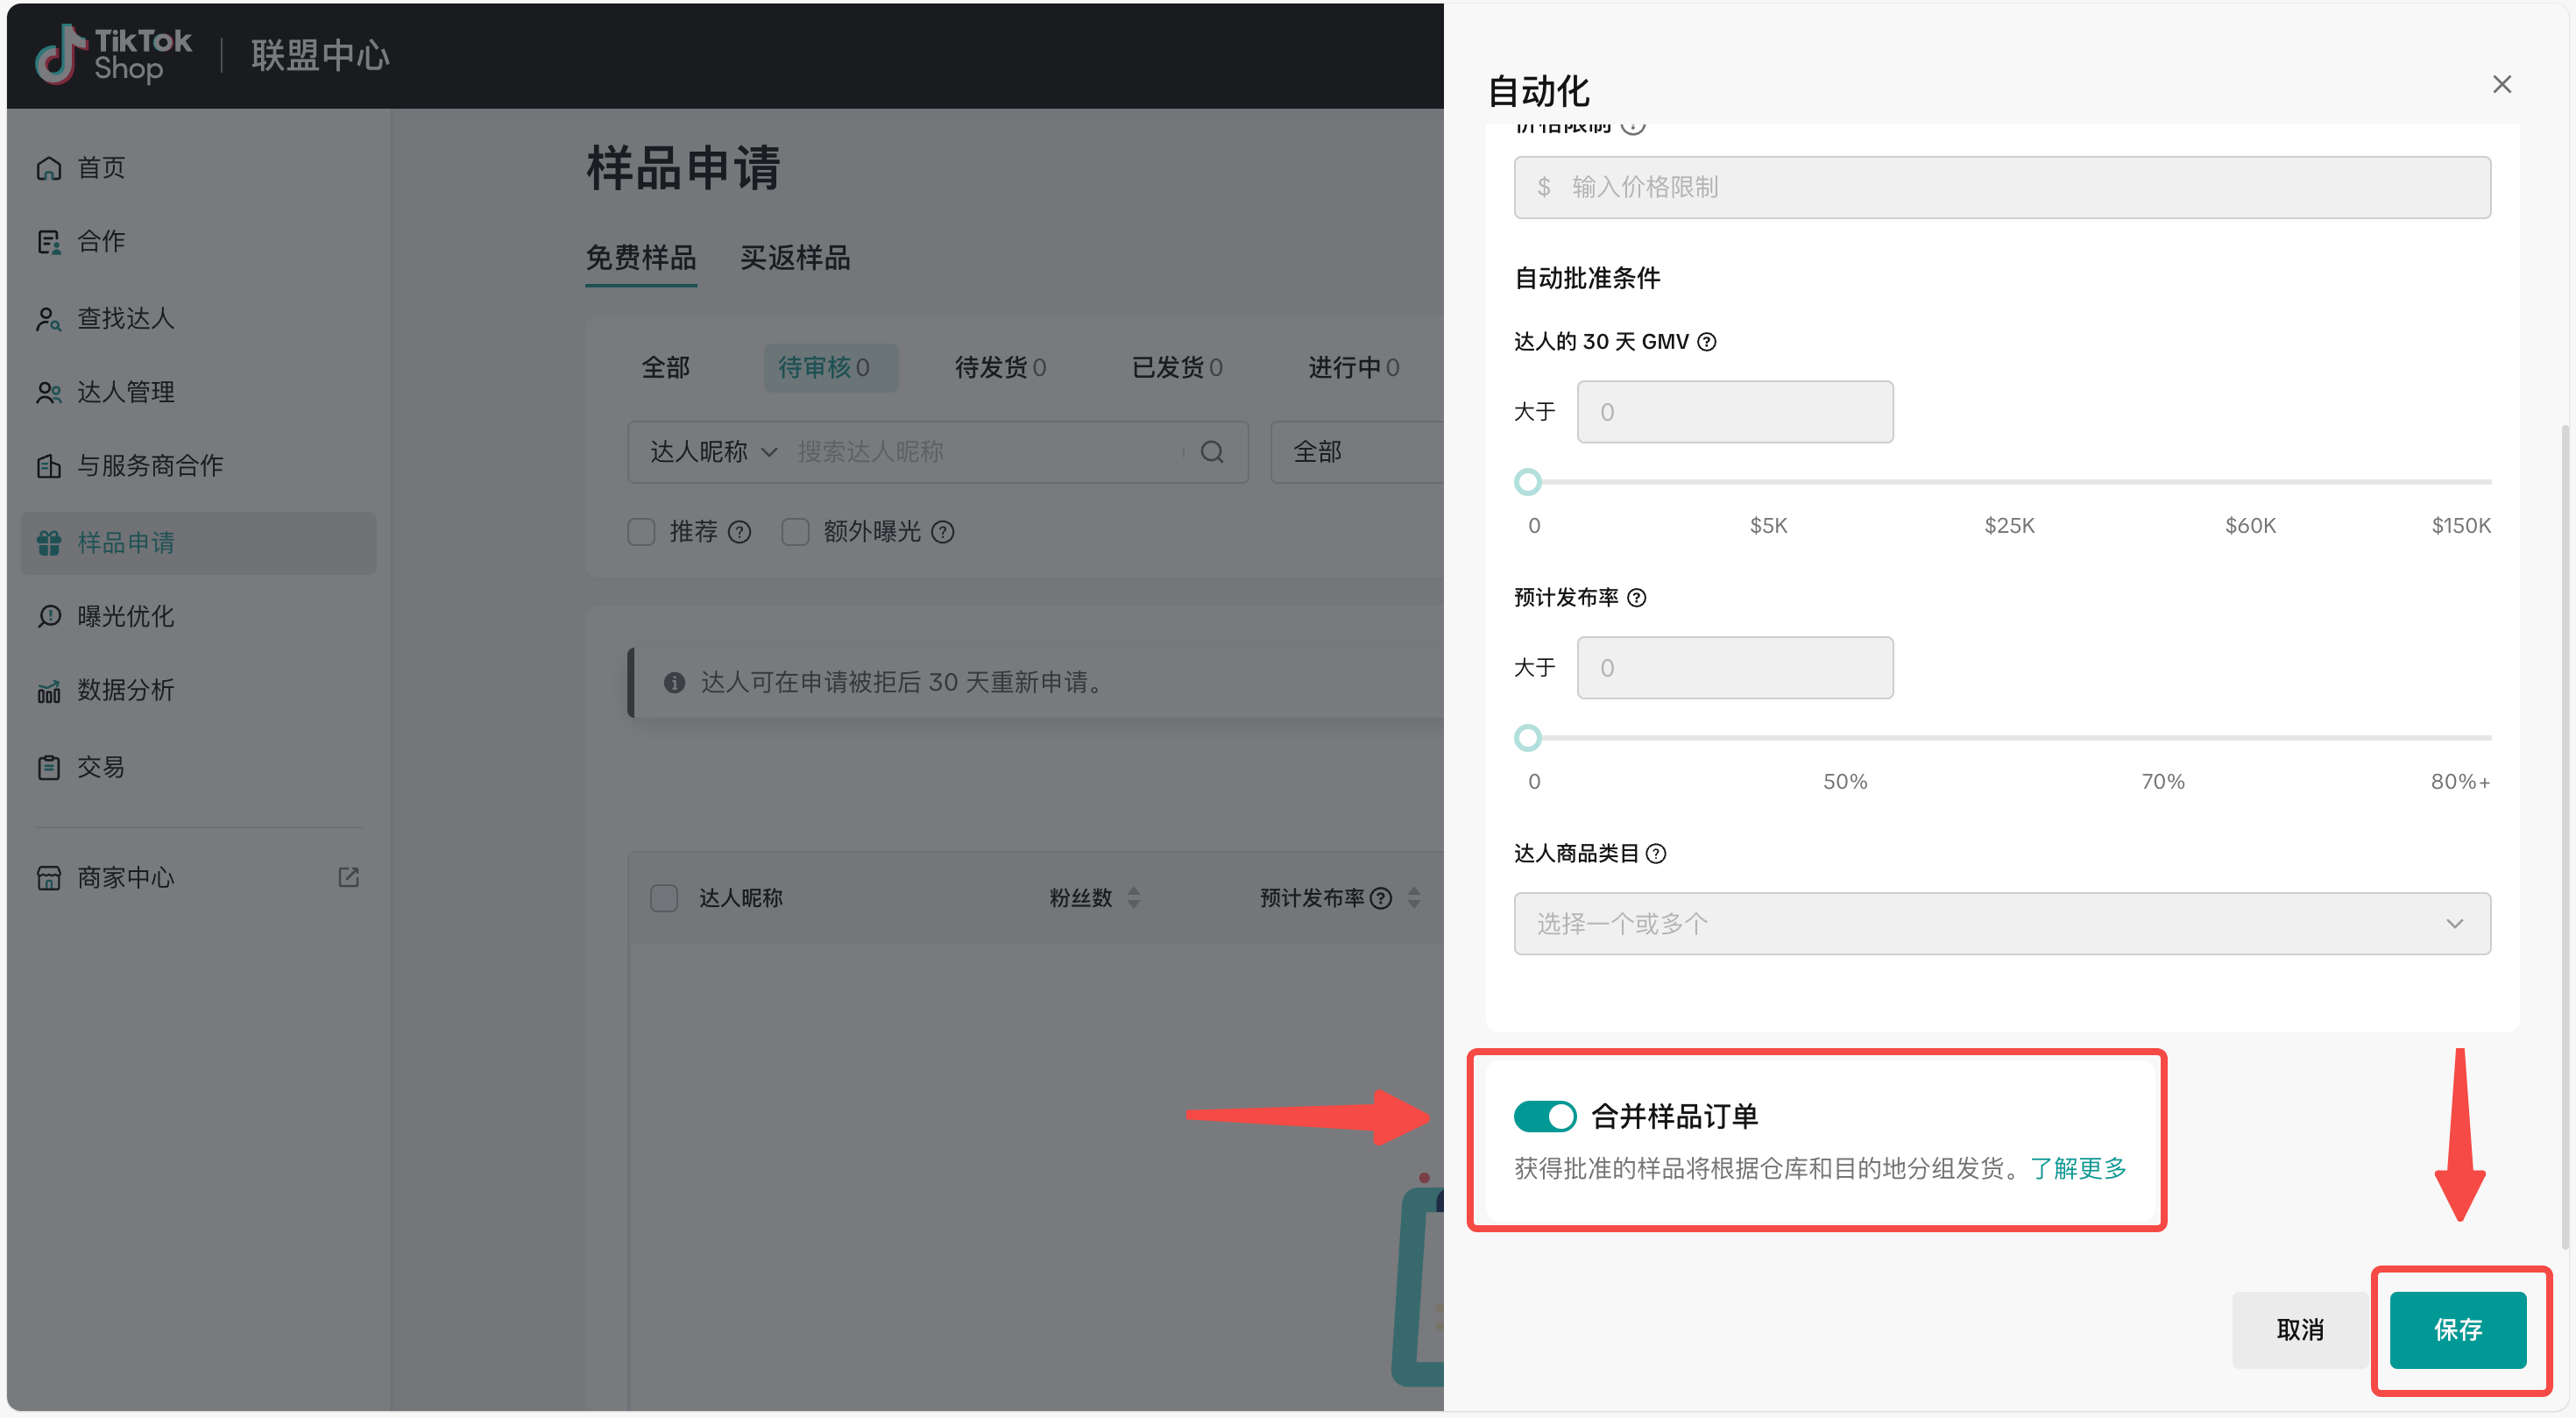Viewport: 2576px width, 1418px height.
Task: Open the 达人昵称 search type dropdown
Action: click(x=713, y=452)
